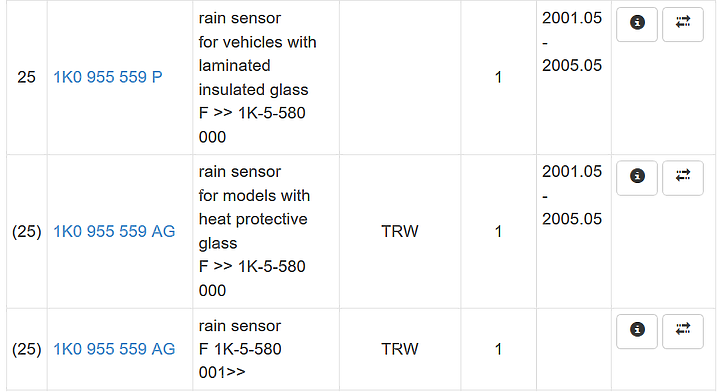The image size is (720, 392).
Task: Click the (25) position in heat protective glass row
Action: click(27, 231)
